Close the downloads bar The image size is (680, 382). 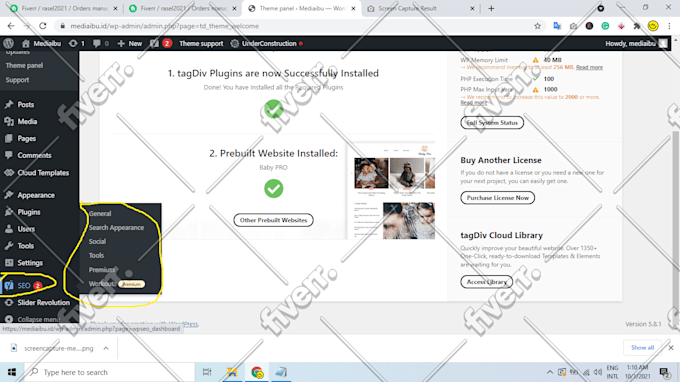670,348
